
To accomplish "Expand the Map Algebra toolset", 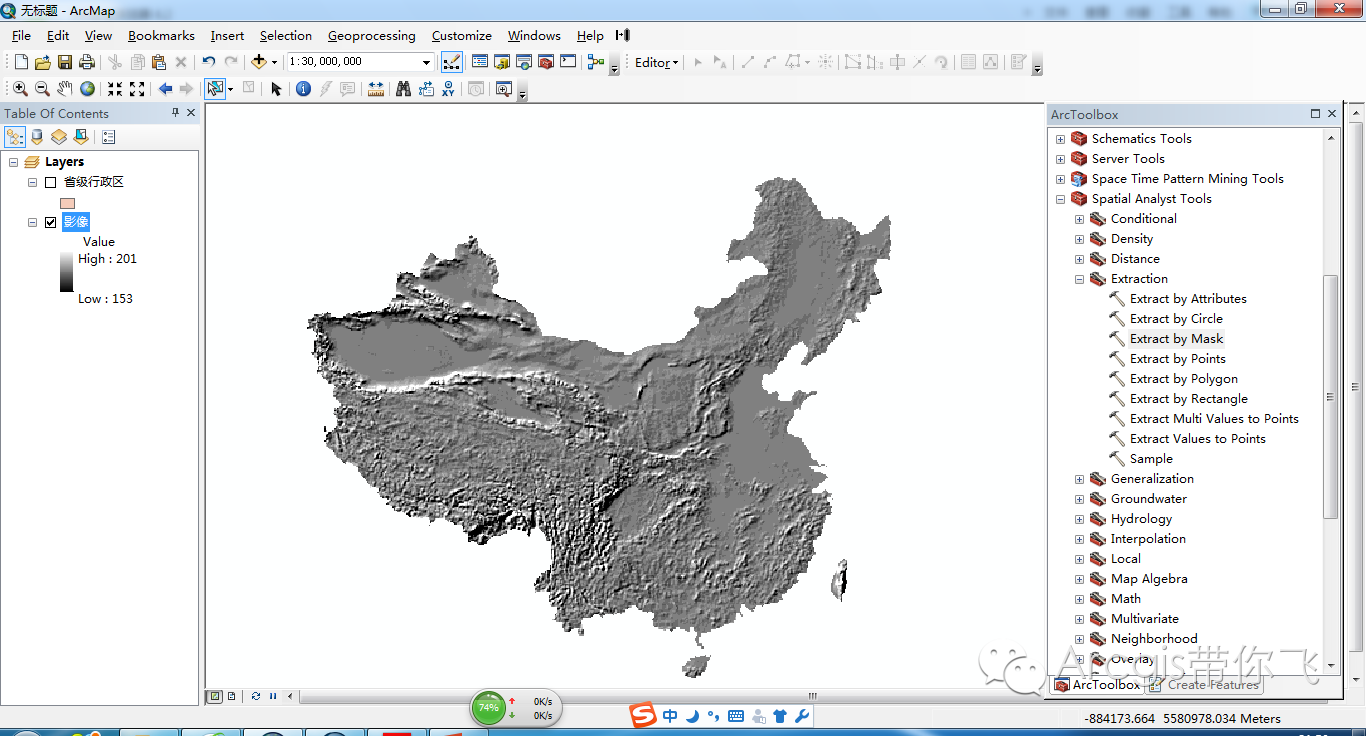I will click(x=1079, y=579).
